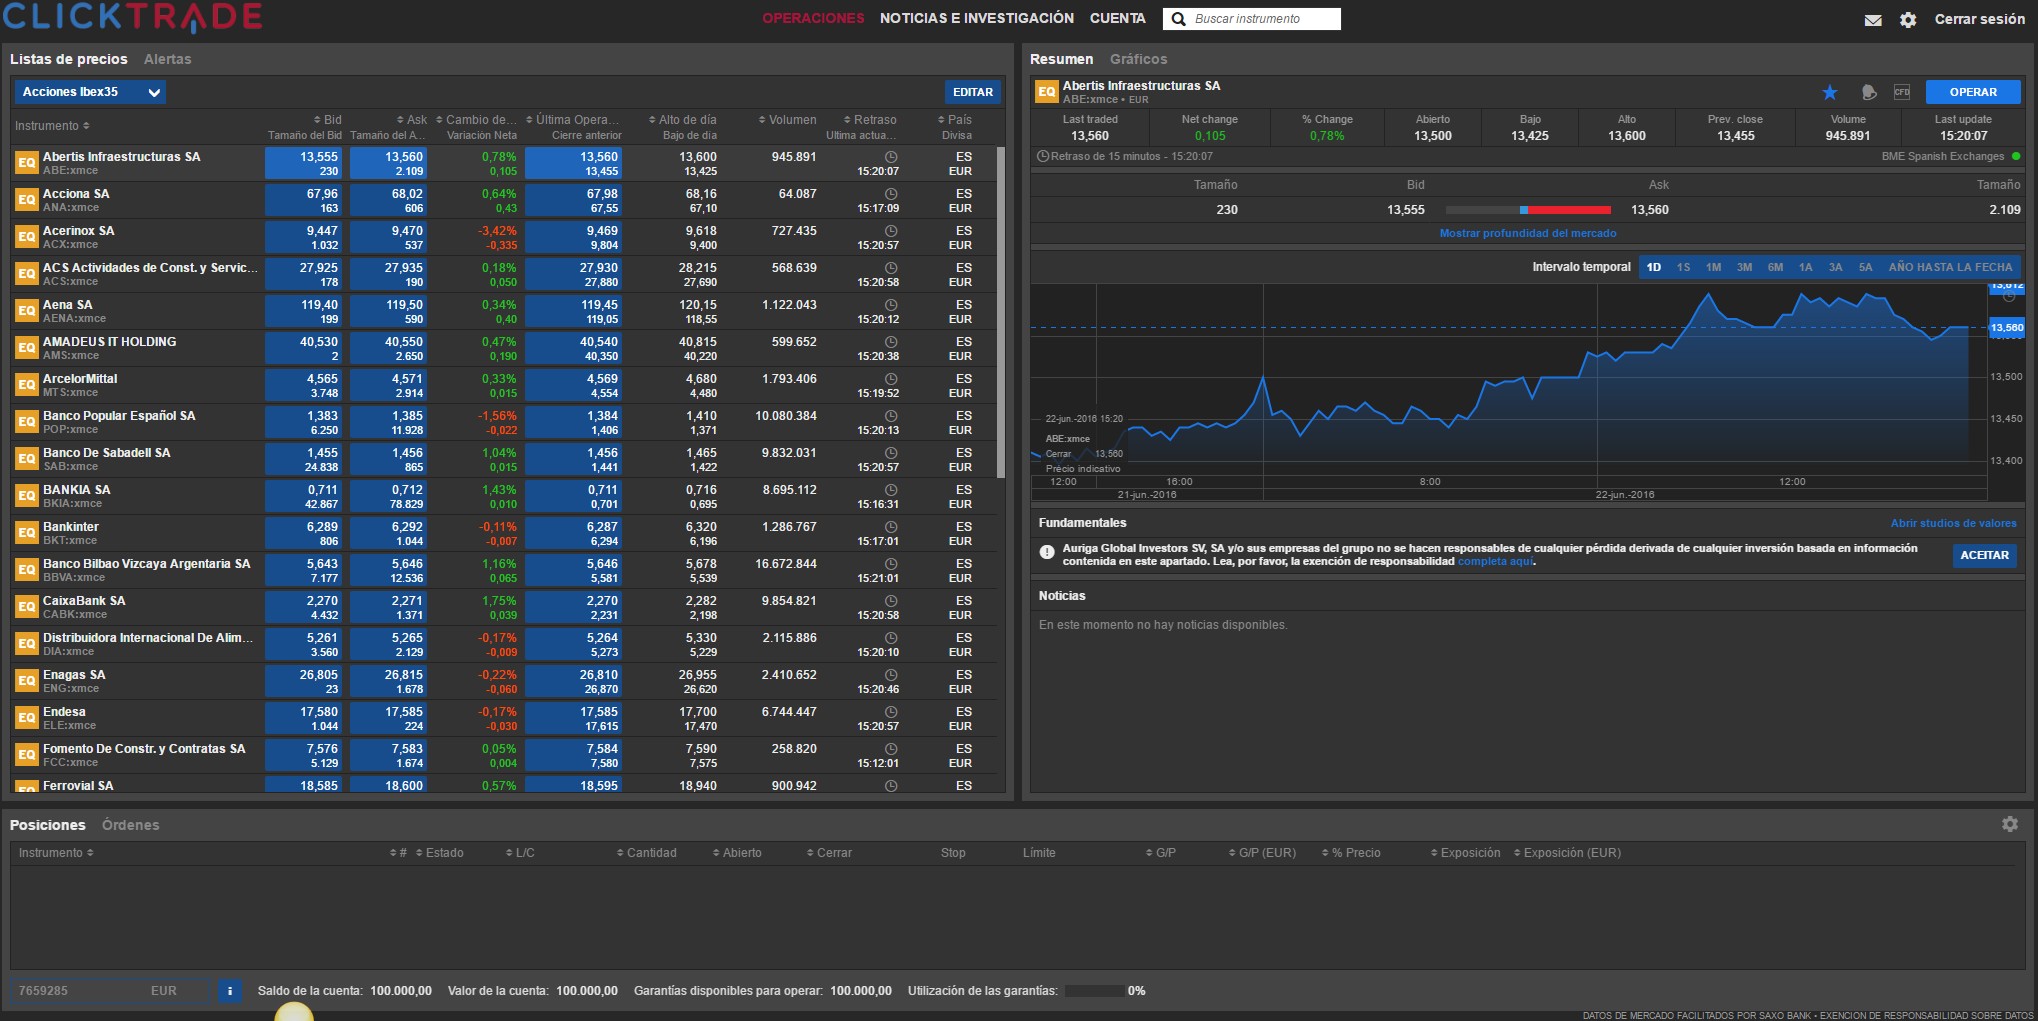
Task: Click the delay clock icon in Endesa row
Action: pyautogui.click(x=891, y=712)
